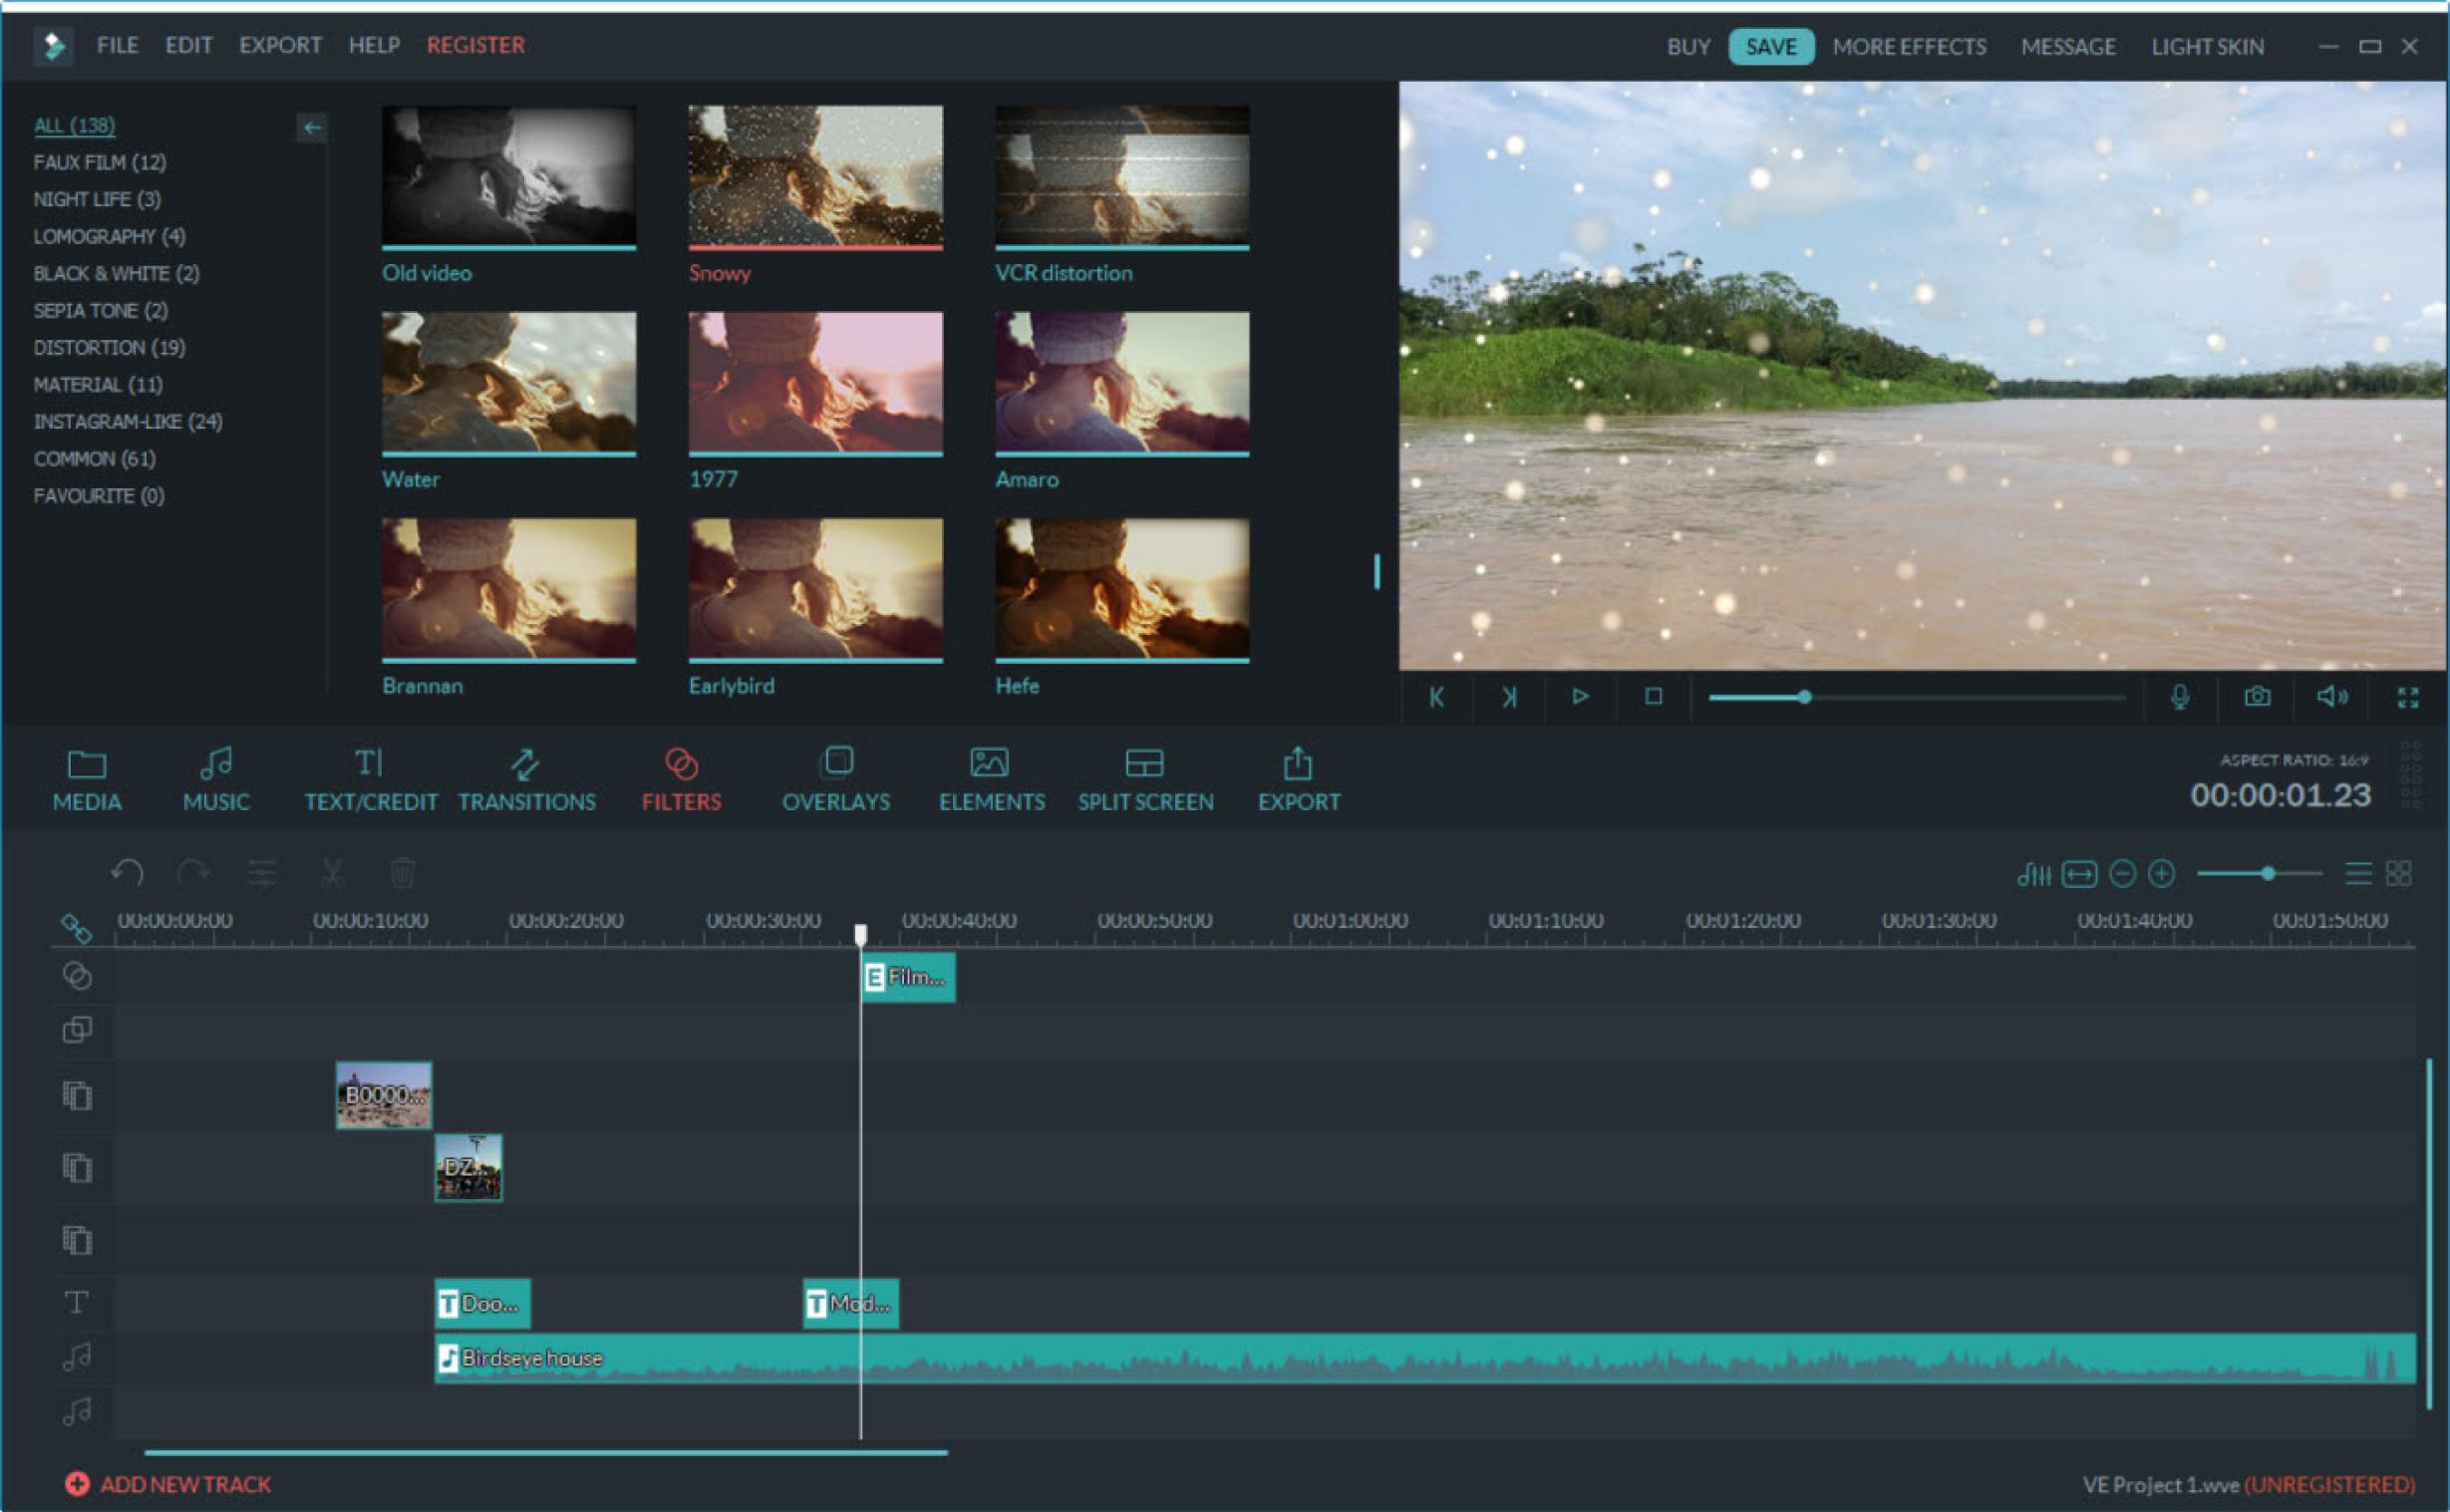Open MESSAGE center
This screenshot has height=1512, width=2450.
[x=2068, y=47]
